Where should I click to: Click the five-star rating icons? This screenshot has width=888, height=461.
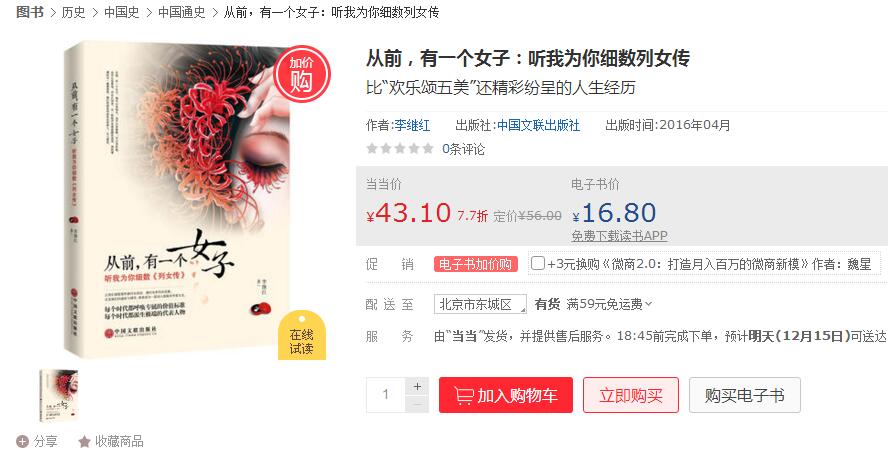pyautogui.click(x=400, y=149)
